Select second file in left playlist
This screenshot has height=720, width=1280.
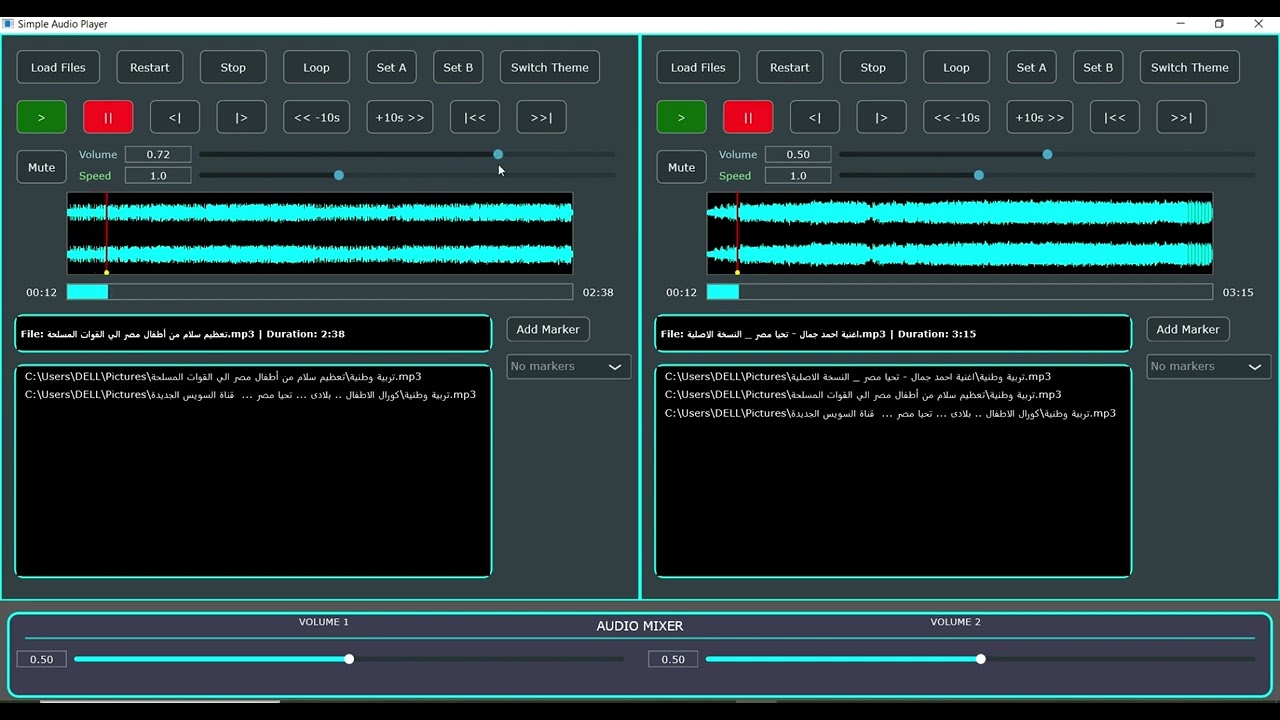[x=253, y=395]
